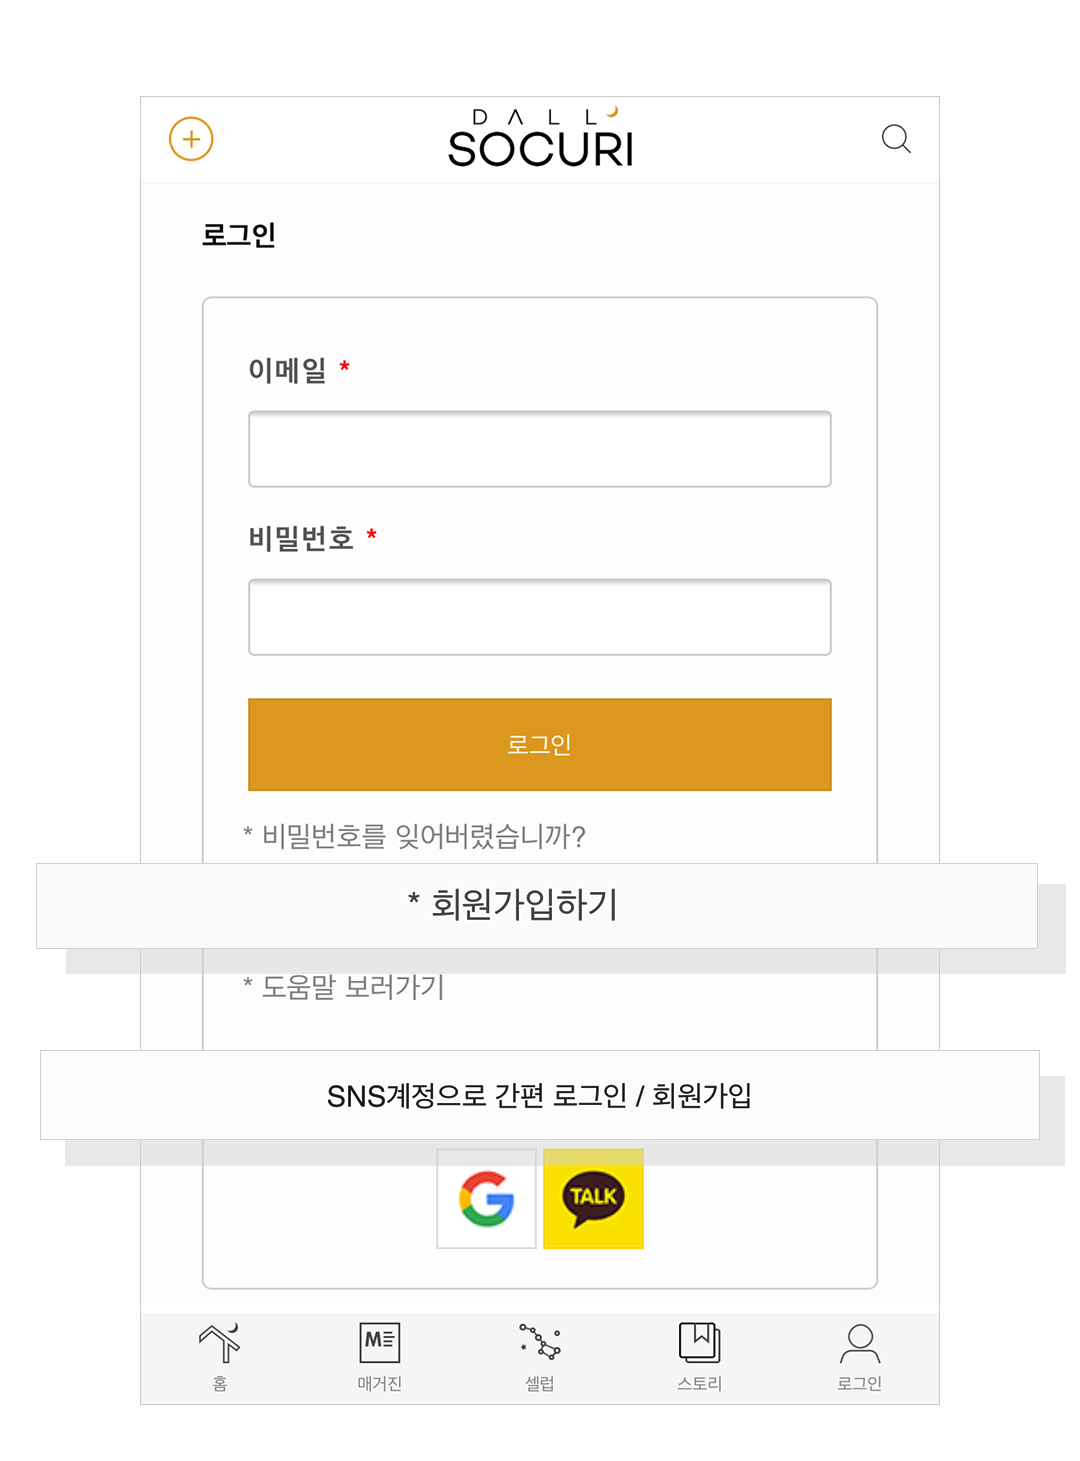Click the SNS계정으로 간편 로그인 banner
1080x1461 pixels.
tap(540, 1095)
